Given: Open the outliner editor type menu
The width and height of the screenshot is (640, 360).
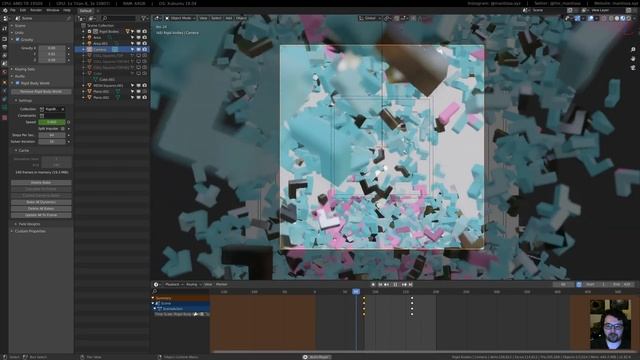Looking at the screenshot, I should [x=82, y=18].
